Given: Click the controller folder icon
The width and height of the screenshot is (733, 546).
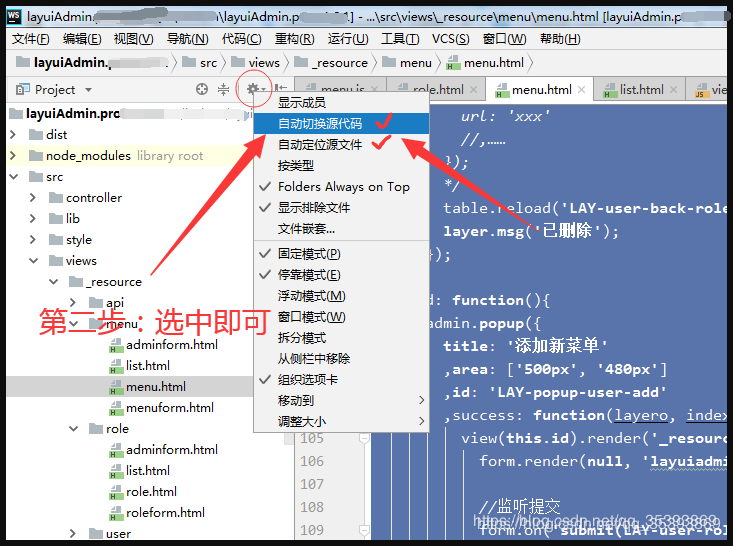Looking at the screenshot, I should click(x=56, y=198).
